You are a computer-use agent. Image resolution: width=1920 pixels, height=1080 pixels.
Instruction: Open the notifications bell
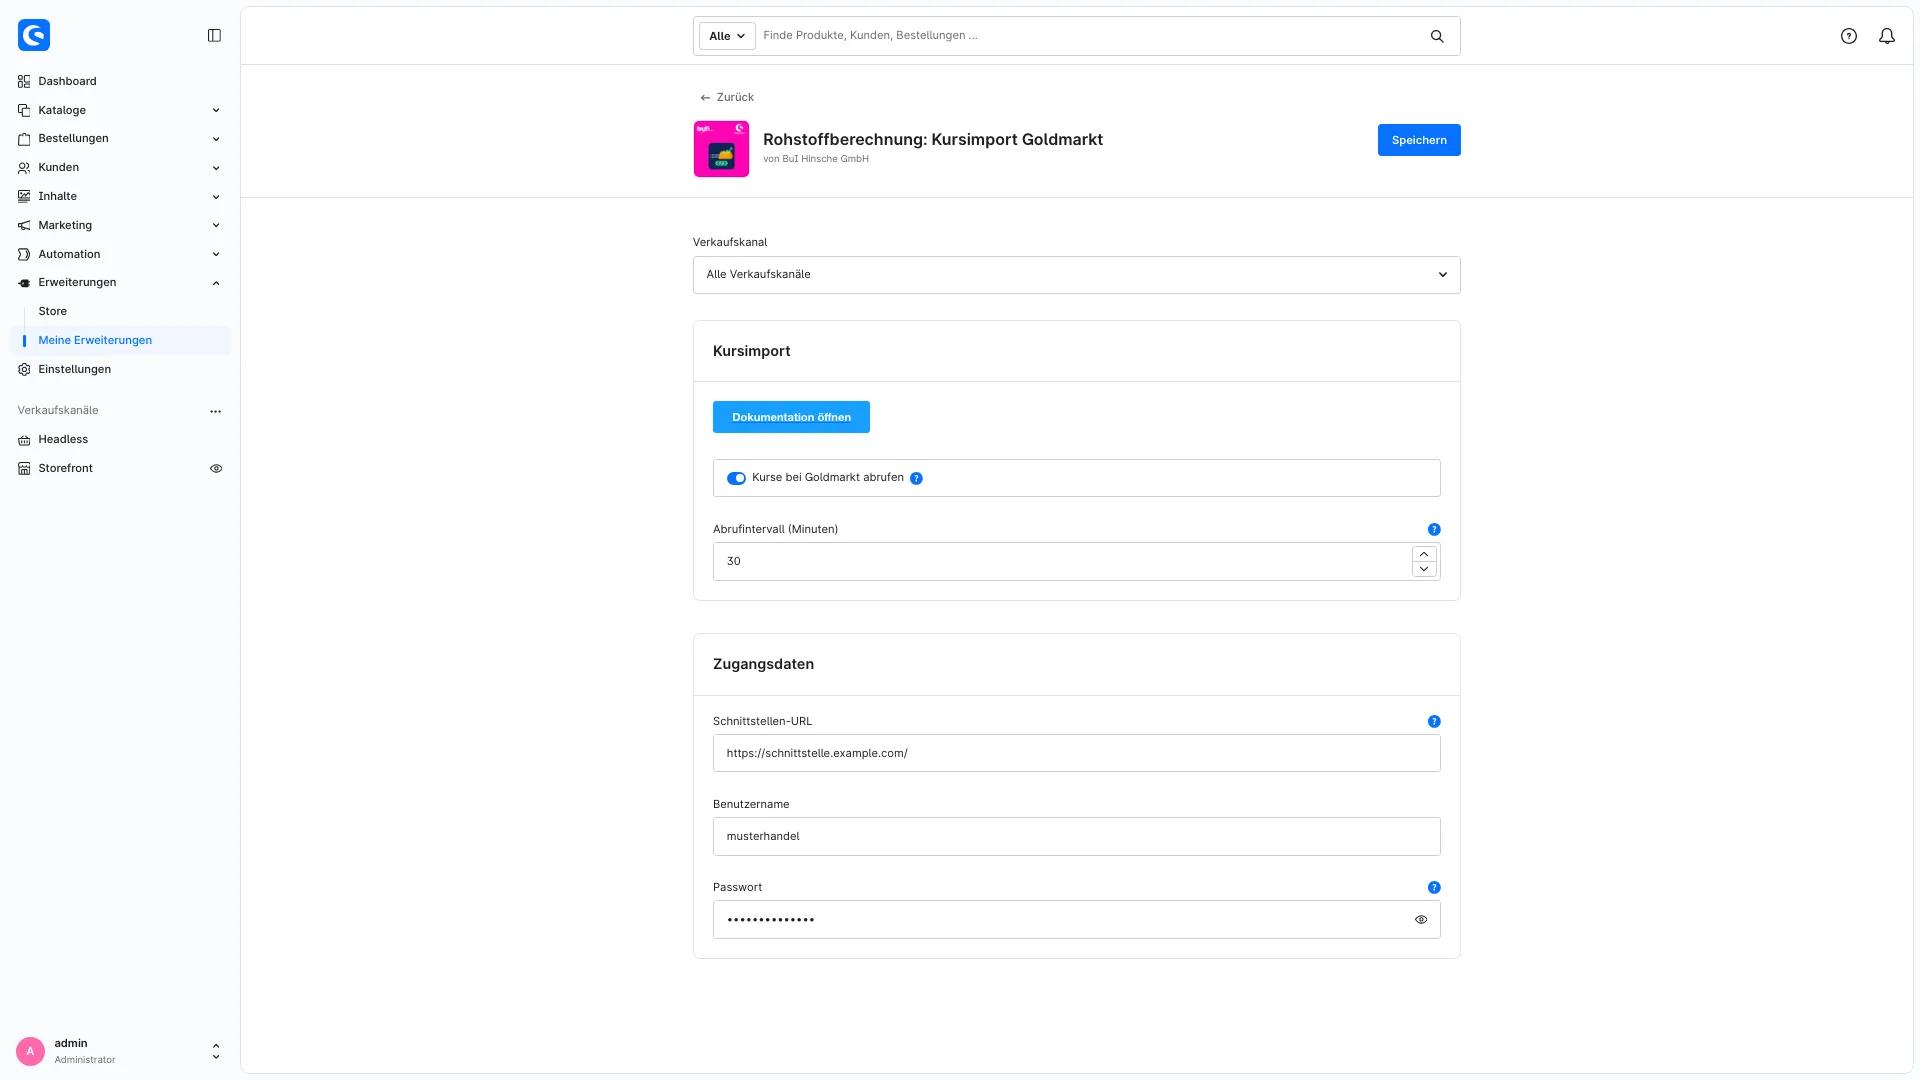1887,36
